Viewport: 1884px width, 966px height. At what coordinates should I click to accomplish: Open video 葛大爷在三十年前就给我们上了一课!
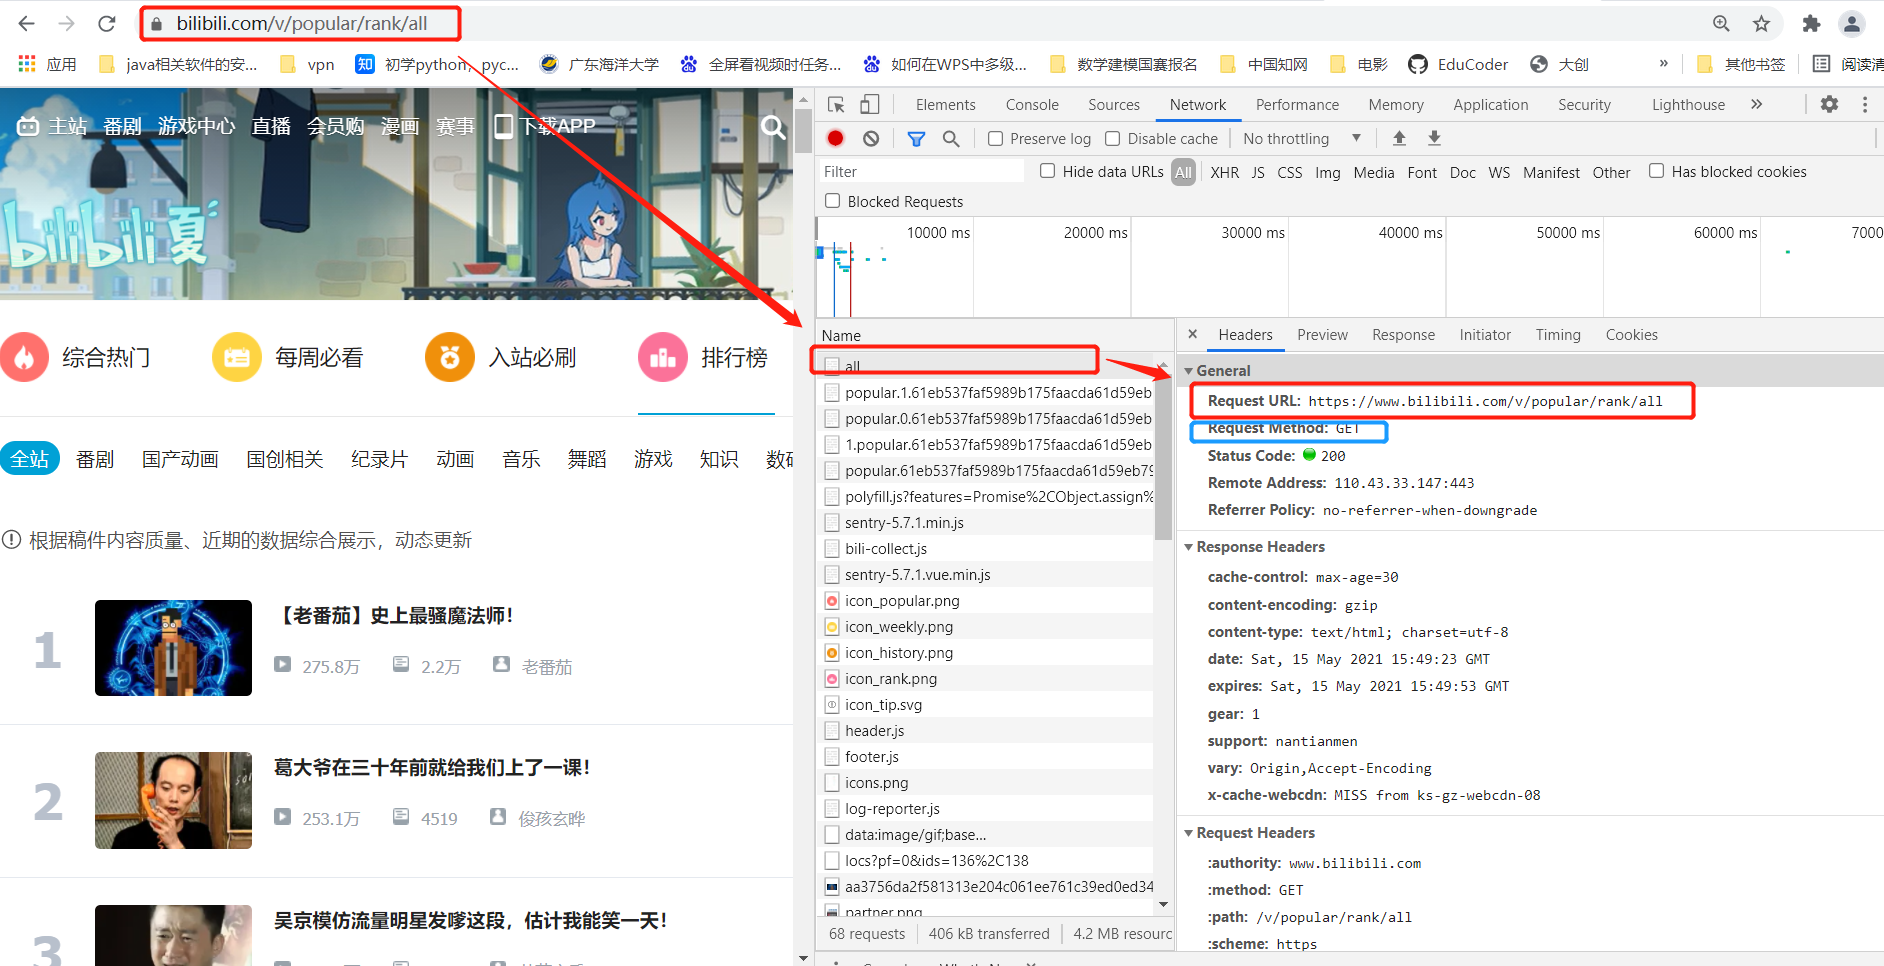432,767
